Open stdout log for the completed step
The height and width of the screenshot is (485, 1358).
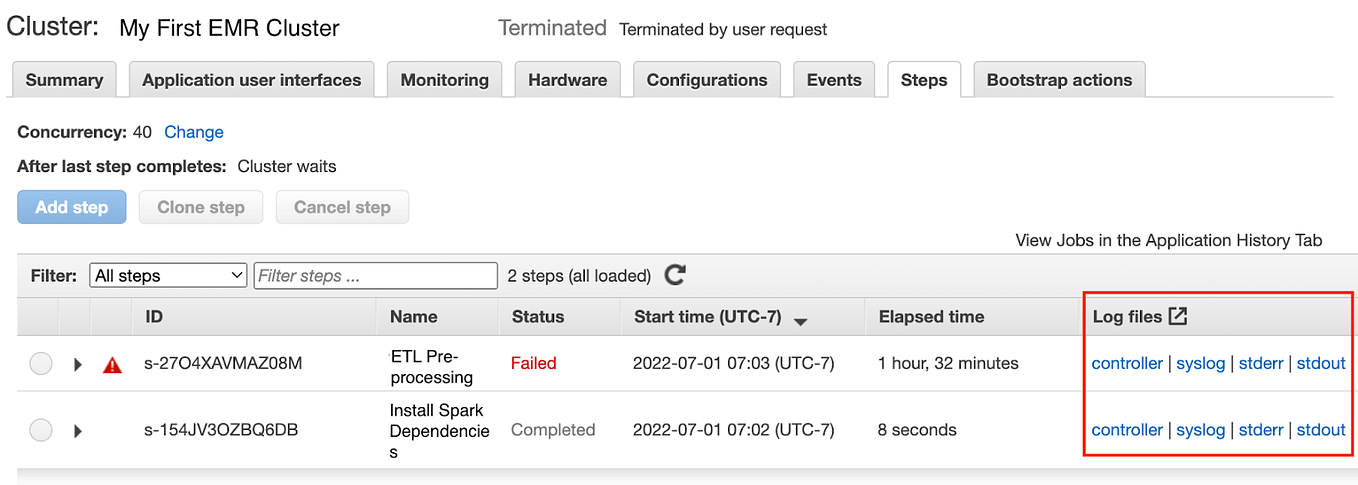pos(1321,430)
